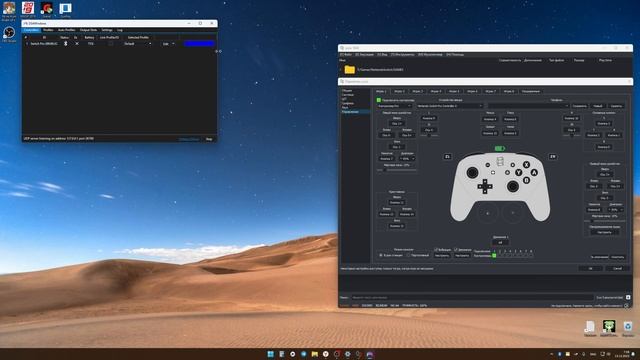Viewport: 640px width, 360px height.
Task: Toggle the Link Profile/ID checkbox in DS4Windows
Action: (110, 43)
